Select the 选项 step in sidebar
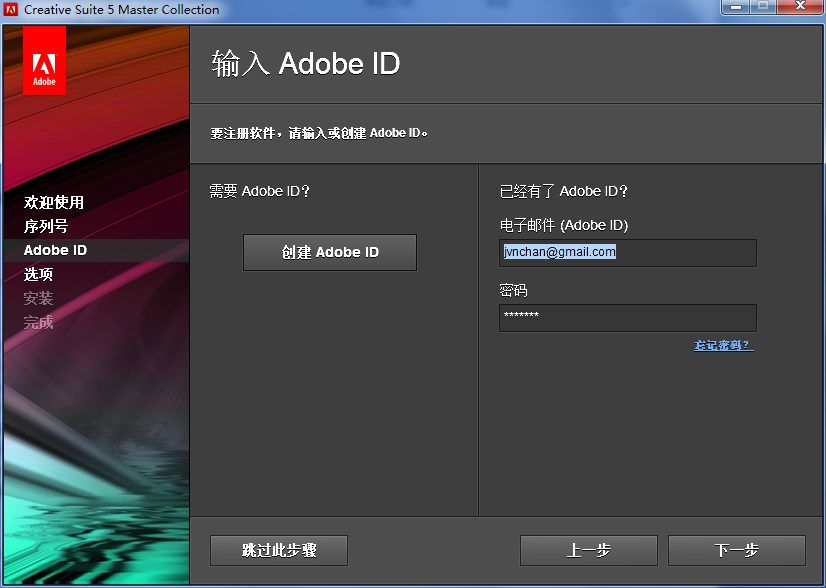 (38, 275)
